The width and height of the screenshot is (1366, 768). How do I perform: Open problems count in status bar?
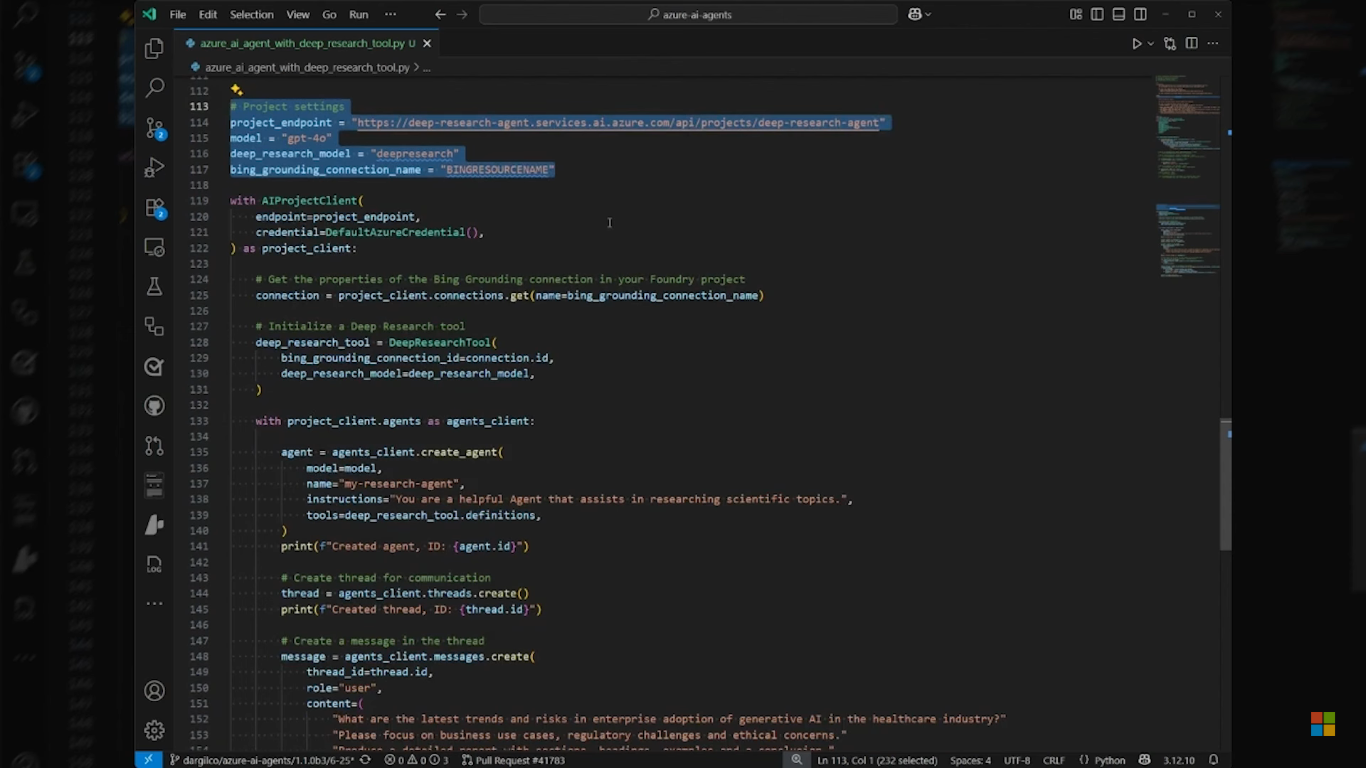pos(417,760)
